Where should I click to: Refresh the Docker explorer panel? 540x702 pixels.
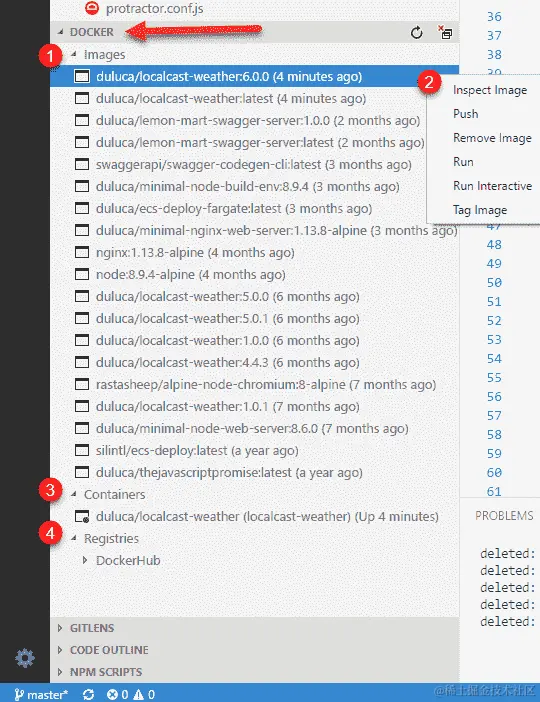[x=416, y=33]
